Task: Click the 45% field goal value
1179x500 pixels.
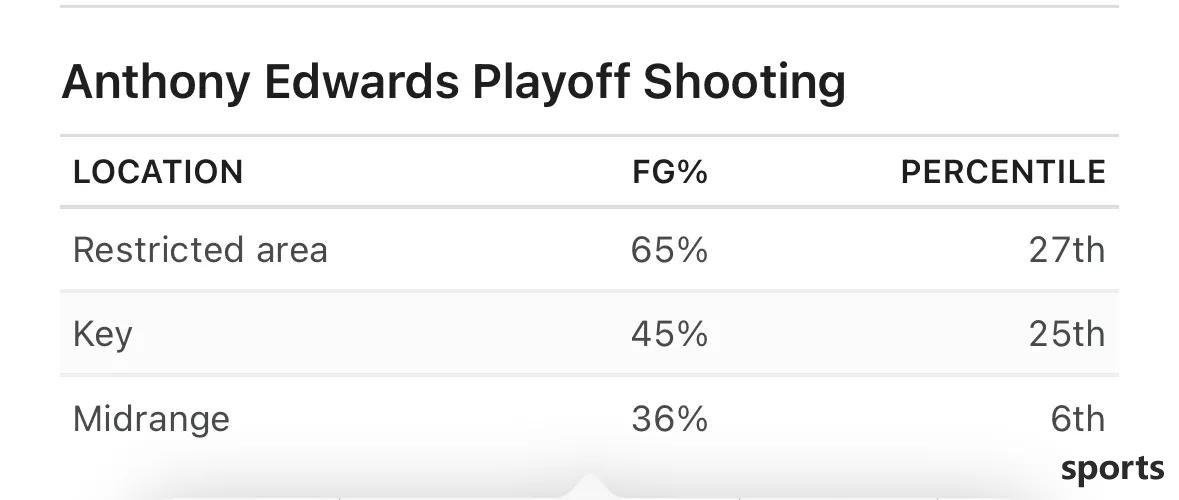Action: pyautogui.click(x=669, y=334)
